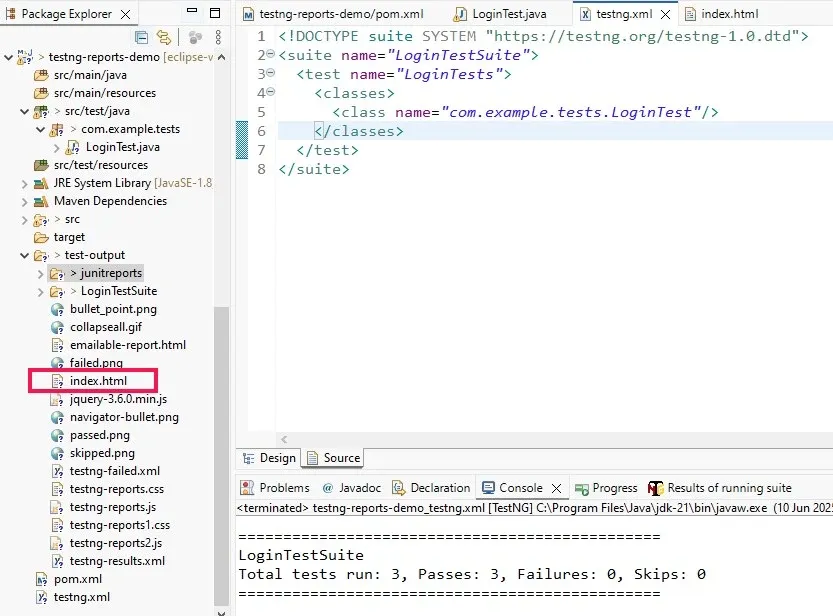
Task: Expand the LoginTestSuite folder
Action: (40, 292)
